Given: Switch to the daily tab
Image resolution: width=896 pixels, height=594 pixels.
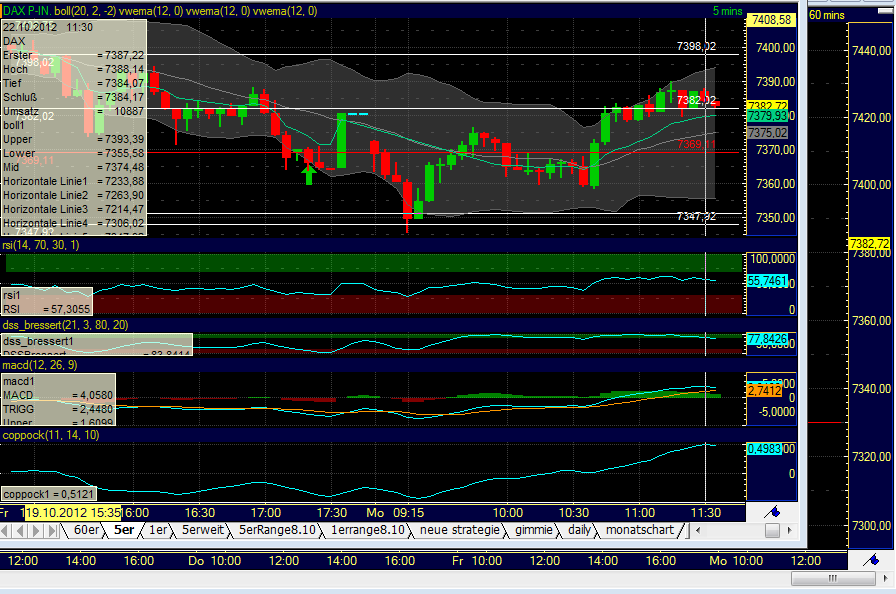Looking at the screenshot, I should coord(577,530).
